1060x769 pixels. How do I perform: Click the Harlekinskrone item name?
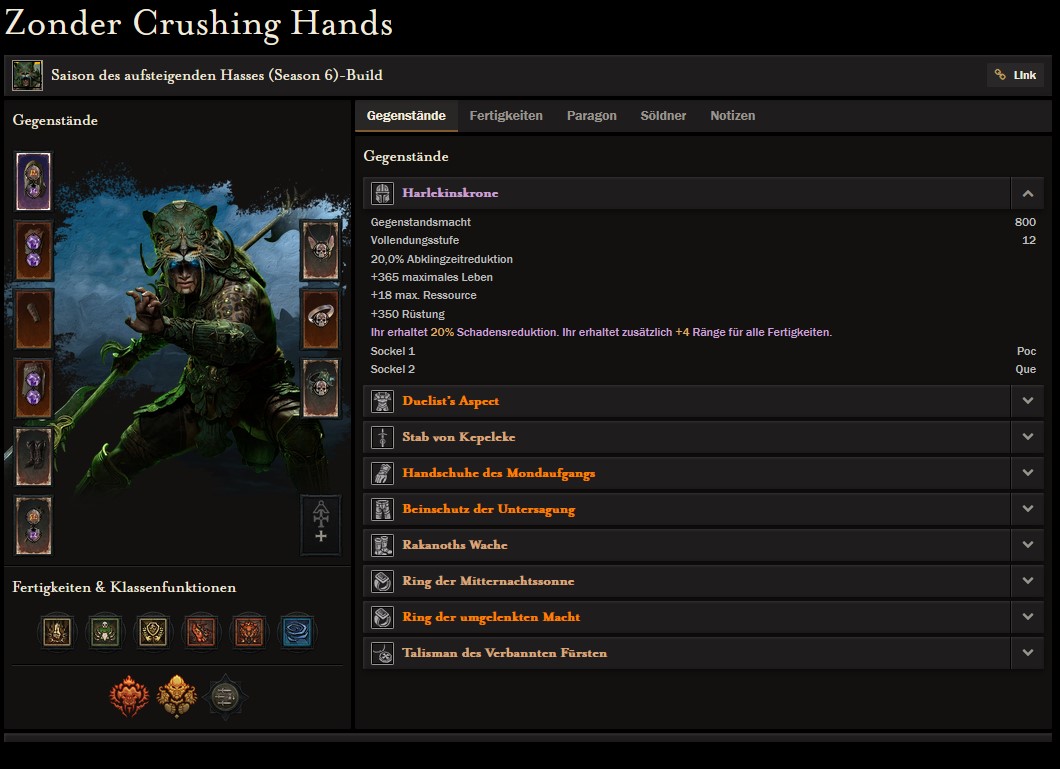click(450, 193)
